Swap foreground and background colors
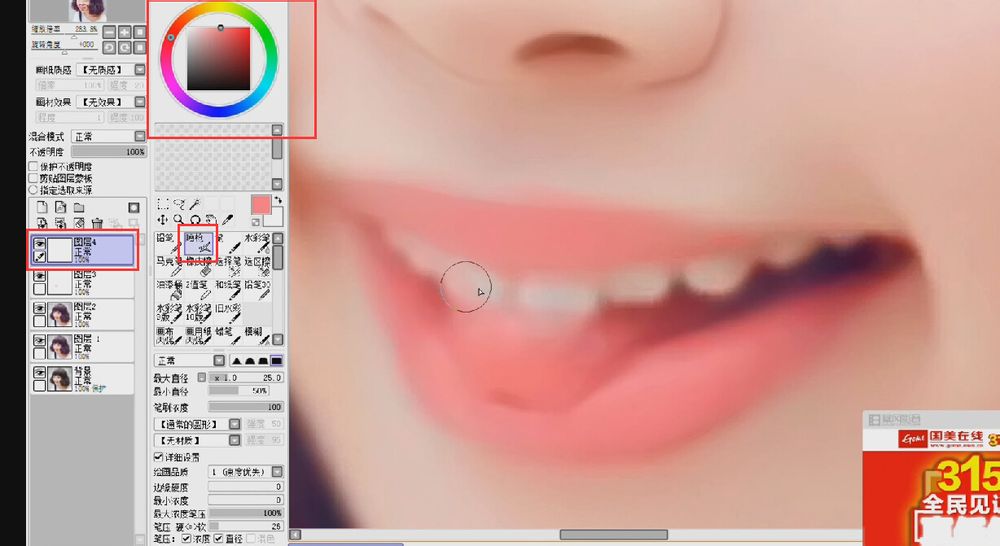The width and height of the screenshot is (1000, 546). pyautogui.click(x=278, y=200)
